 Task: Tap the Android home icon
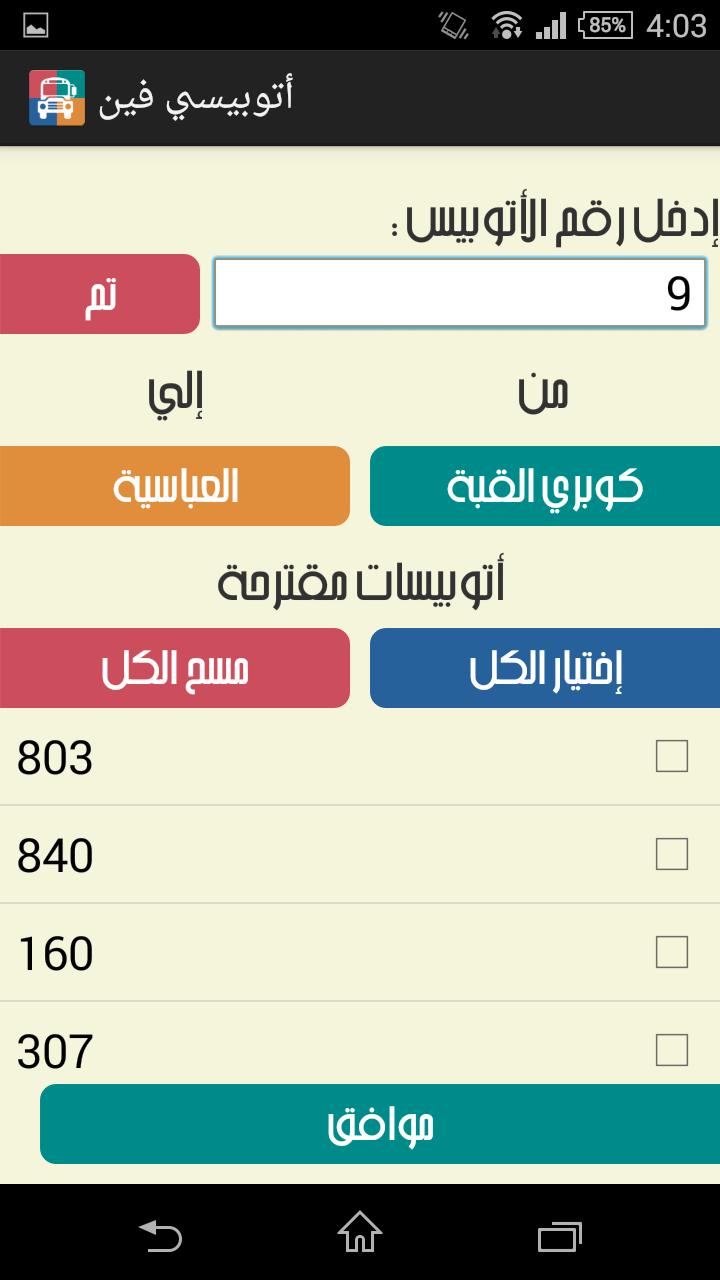(360, 1232)
